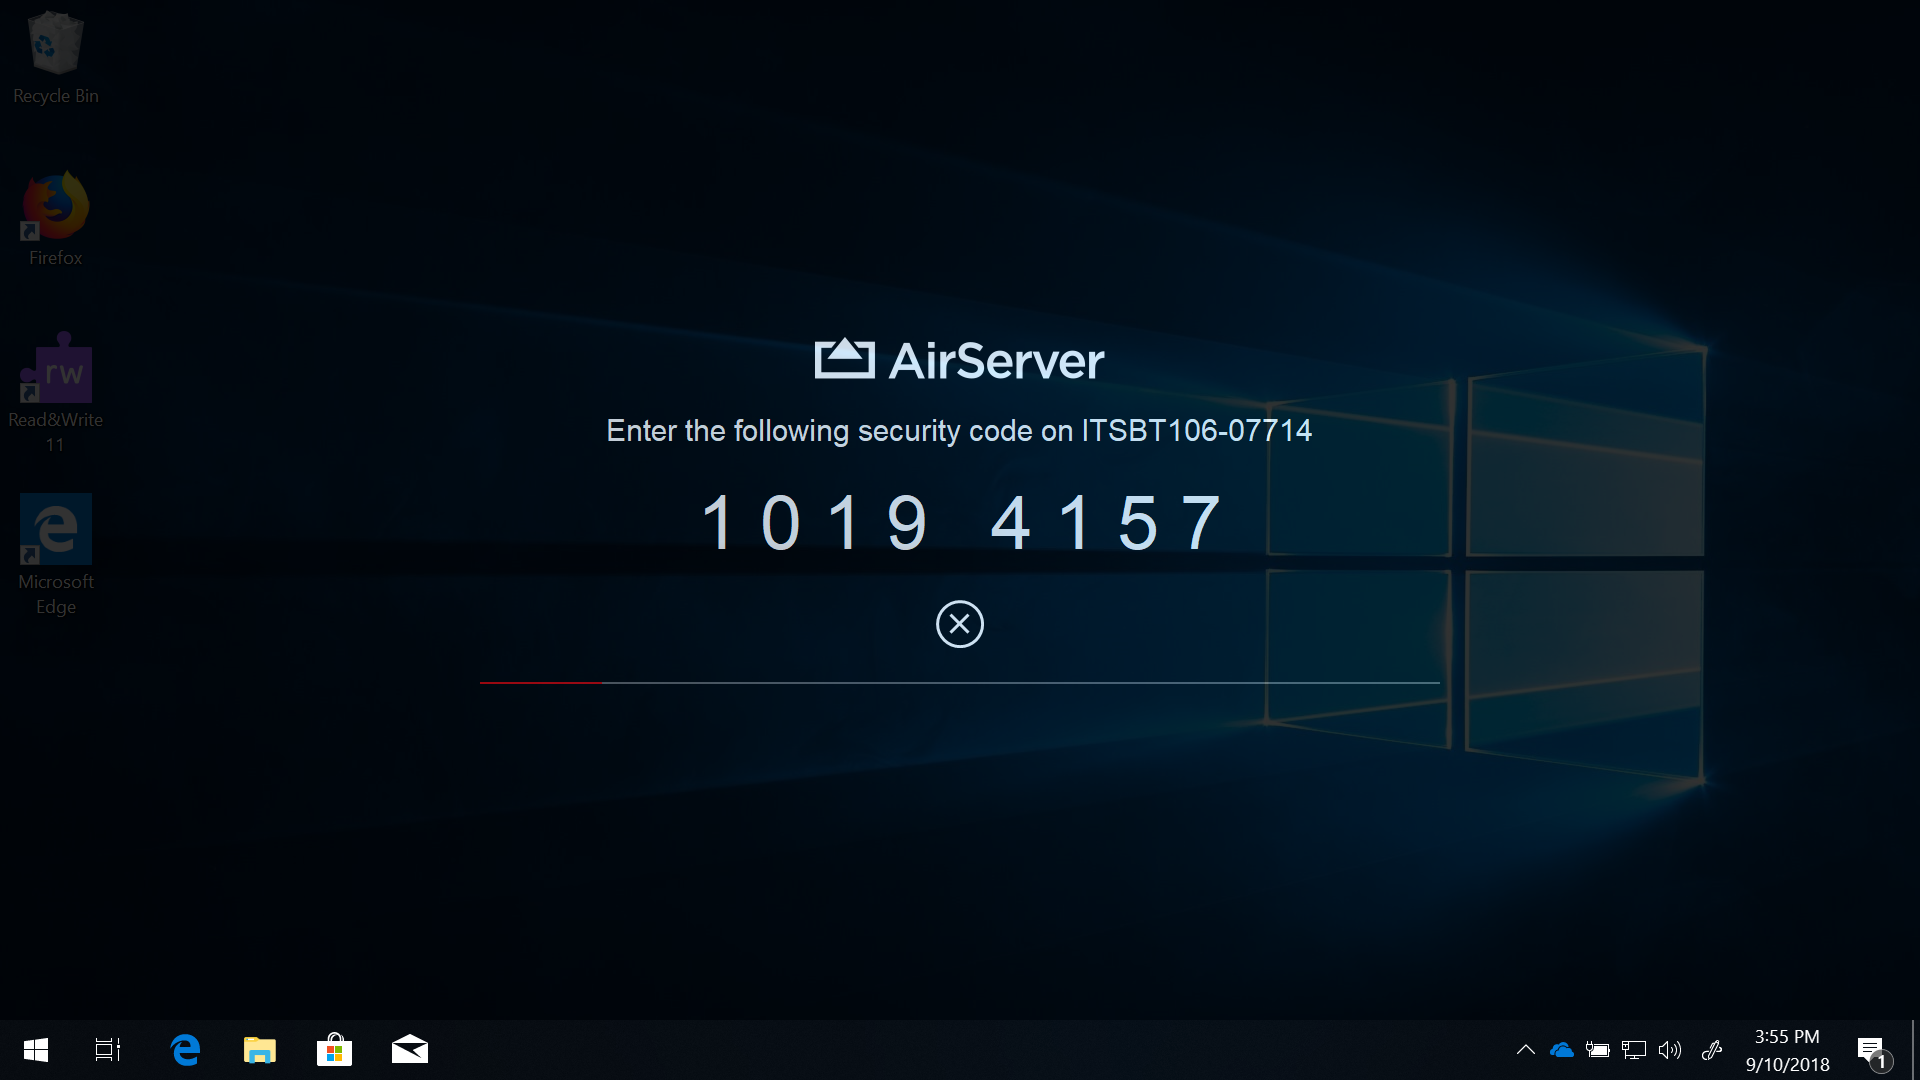This screenshot has height=1080, width=1920.
Task: Select the Microsoft Edge desktop shortcut
Action: (x=55, y=555)
